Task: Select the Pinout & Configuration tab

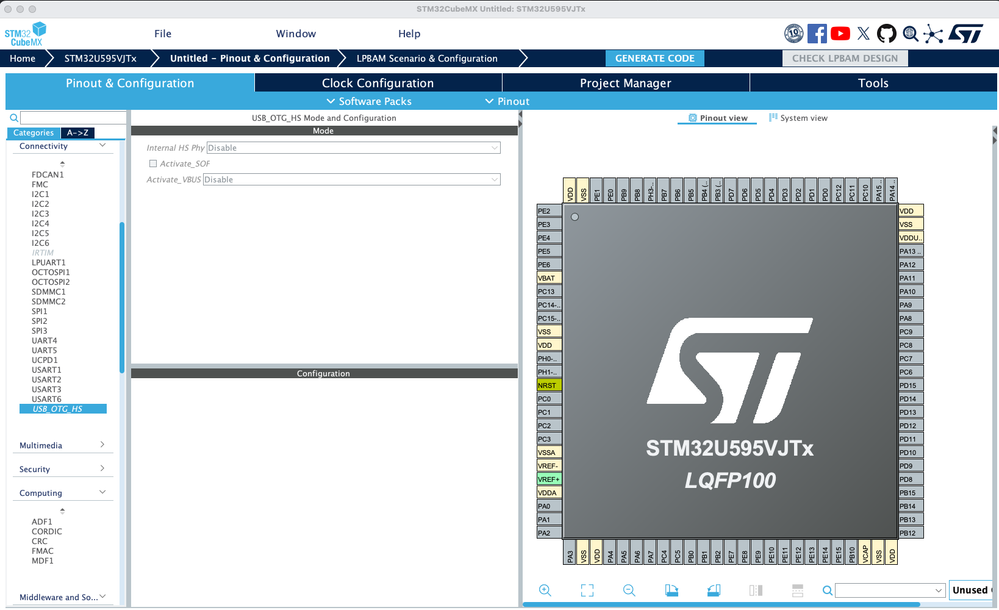Action: 130,83
